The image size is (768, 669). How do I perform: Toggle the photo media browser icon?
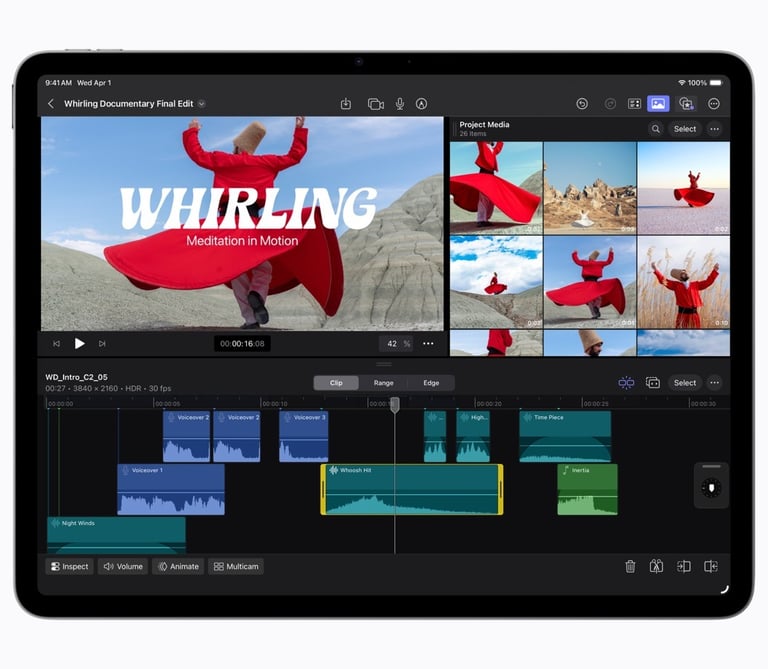[x=658, y=104]
